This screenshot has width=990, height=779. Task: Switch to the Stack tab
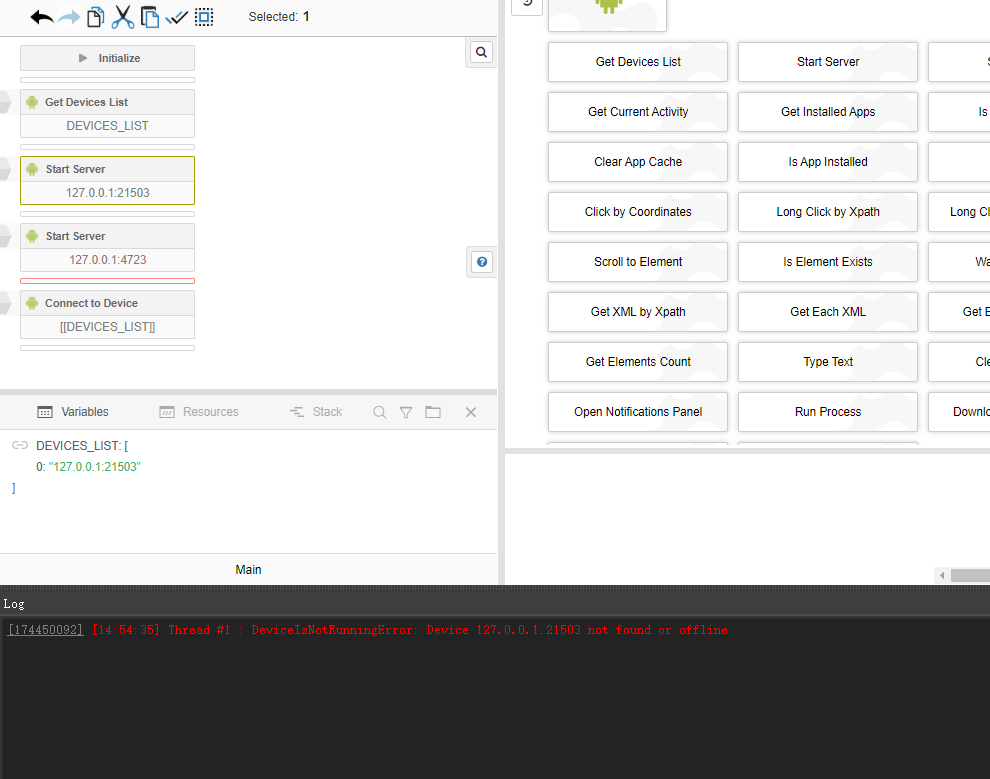pyautogui.click(x=316, y=412)
